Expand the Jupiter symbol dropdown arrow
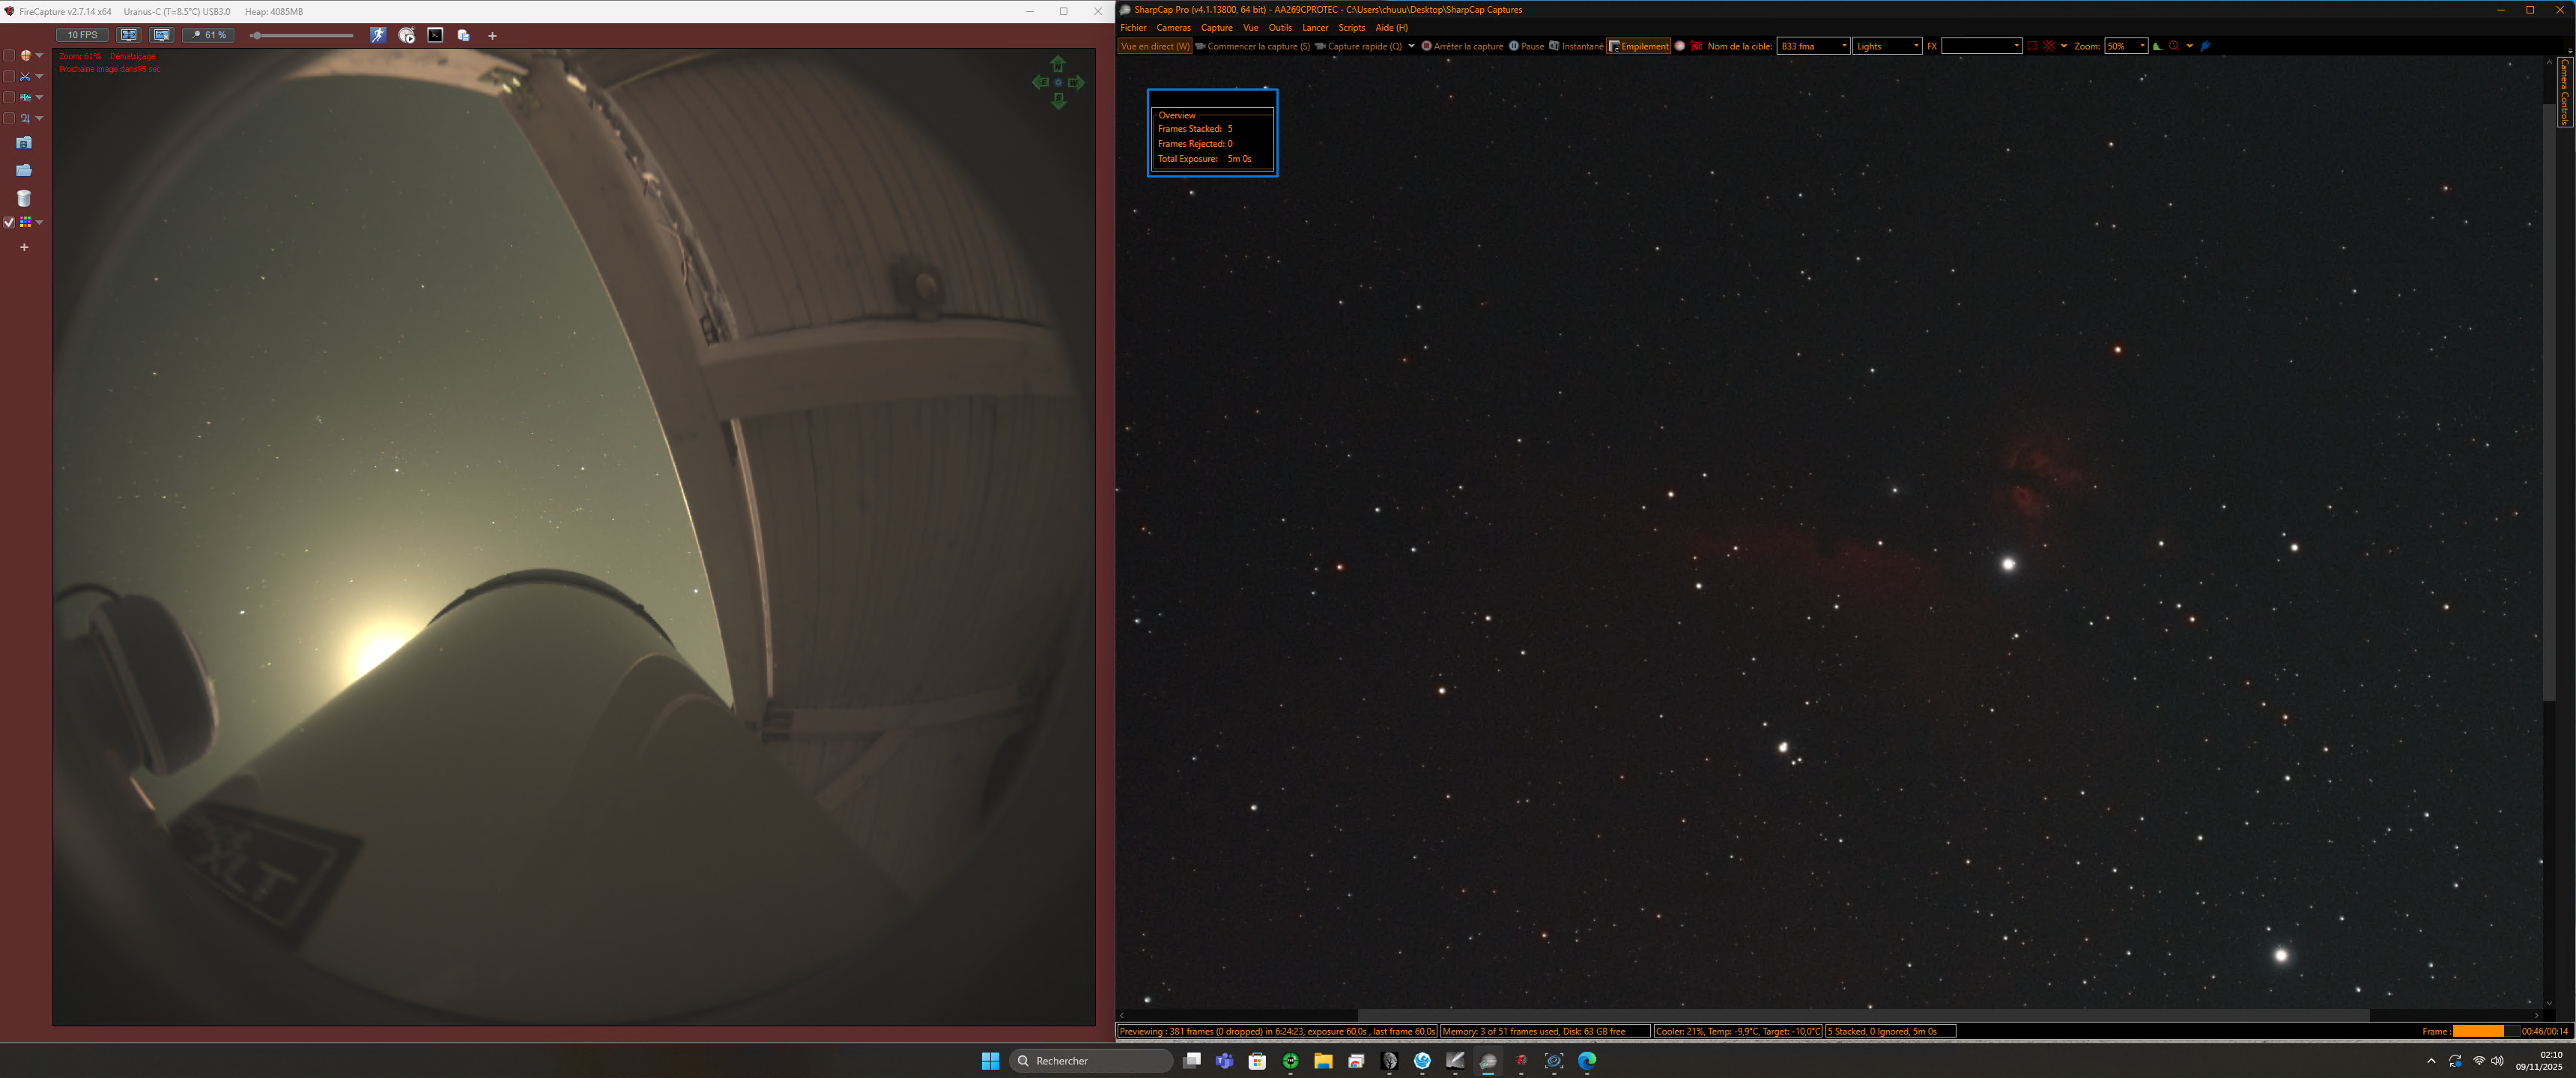Viewport: 2576px width, 1078px height. point(40,119)
